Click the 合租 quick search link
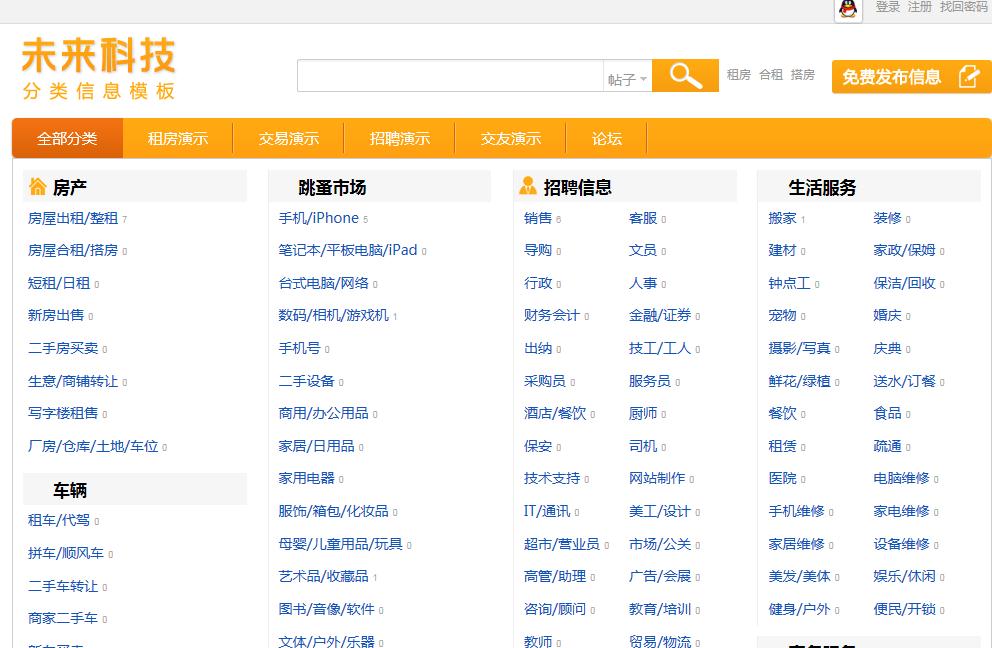The height and width of the screenshot is (648, 992). point(771,75)
